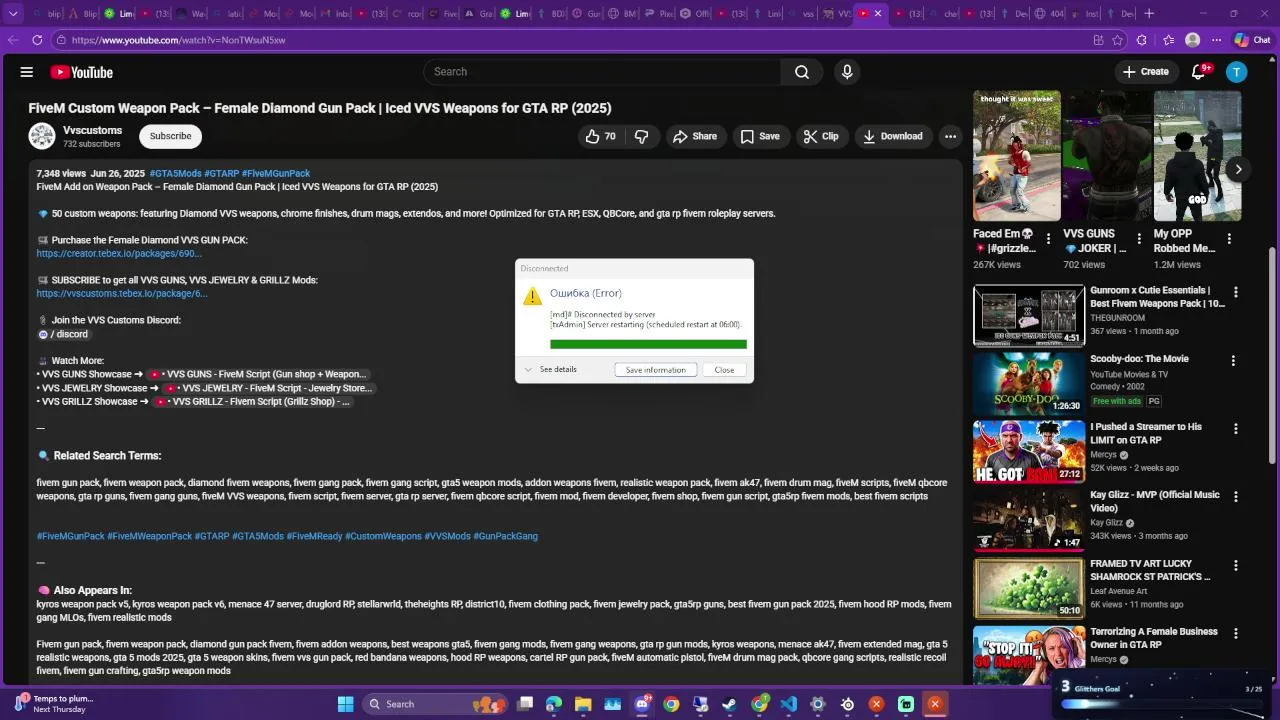1280x720 pixels.
Task: Click the #GTA5Mods hashtag near date
Action: [175, 173]
